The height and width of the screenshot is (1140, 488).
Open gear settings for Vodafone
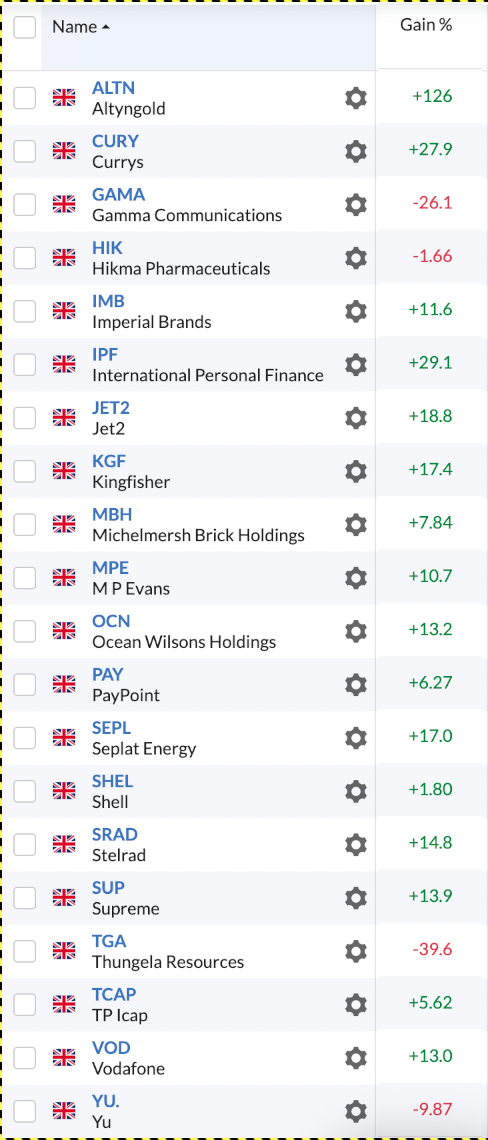[x=356, y=1058]
